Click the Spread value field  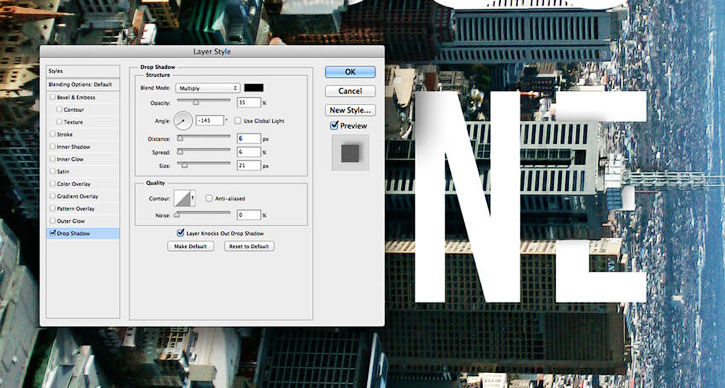click(x=249, y=152)
